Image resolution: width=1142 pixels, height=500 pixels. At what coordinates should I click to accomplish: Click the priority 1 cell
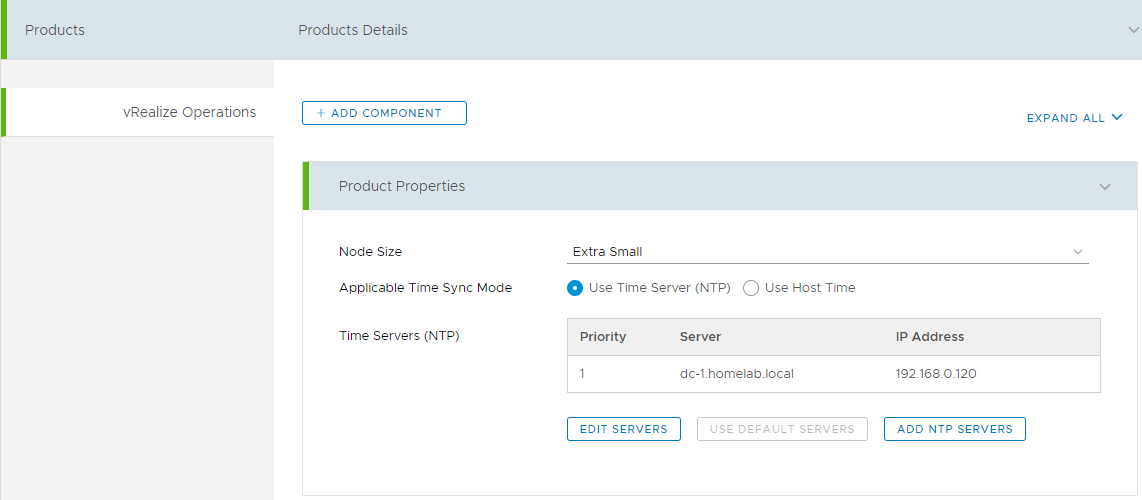pyautogui.click(x=583, y=374)
